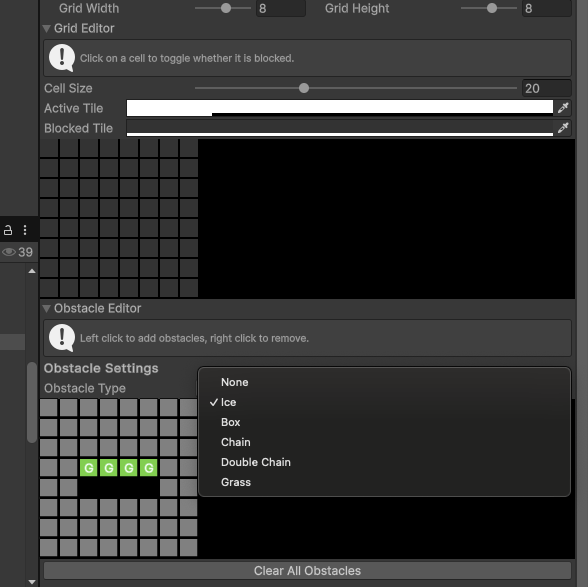Click the Obstacle Settings heading
The height and width of the screenshot is (587, 588).
[101, 368]
